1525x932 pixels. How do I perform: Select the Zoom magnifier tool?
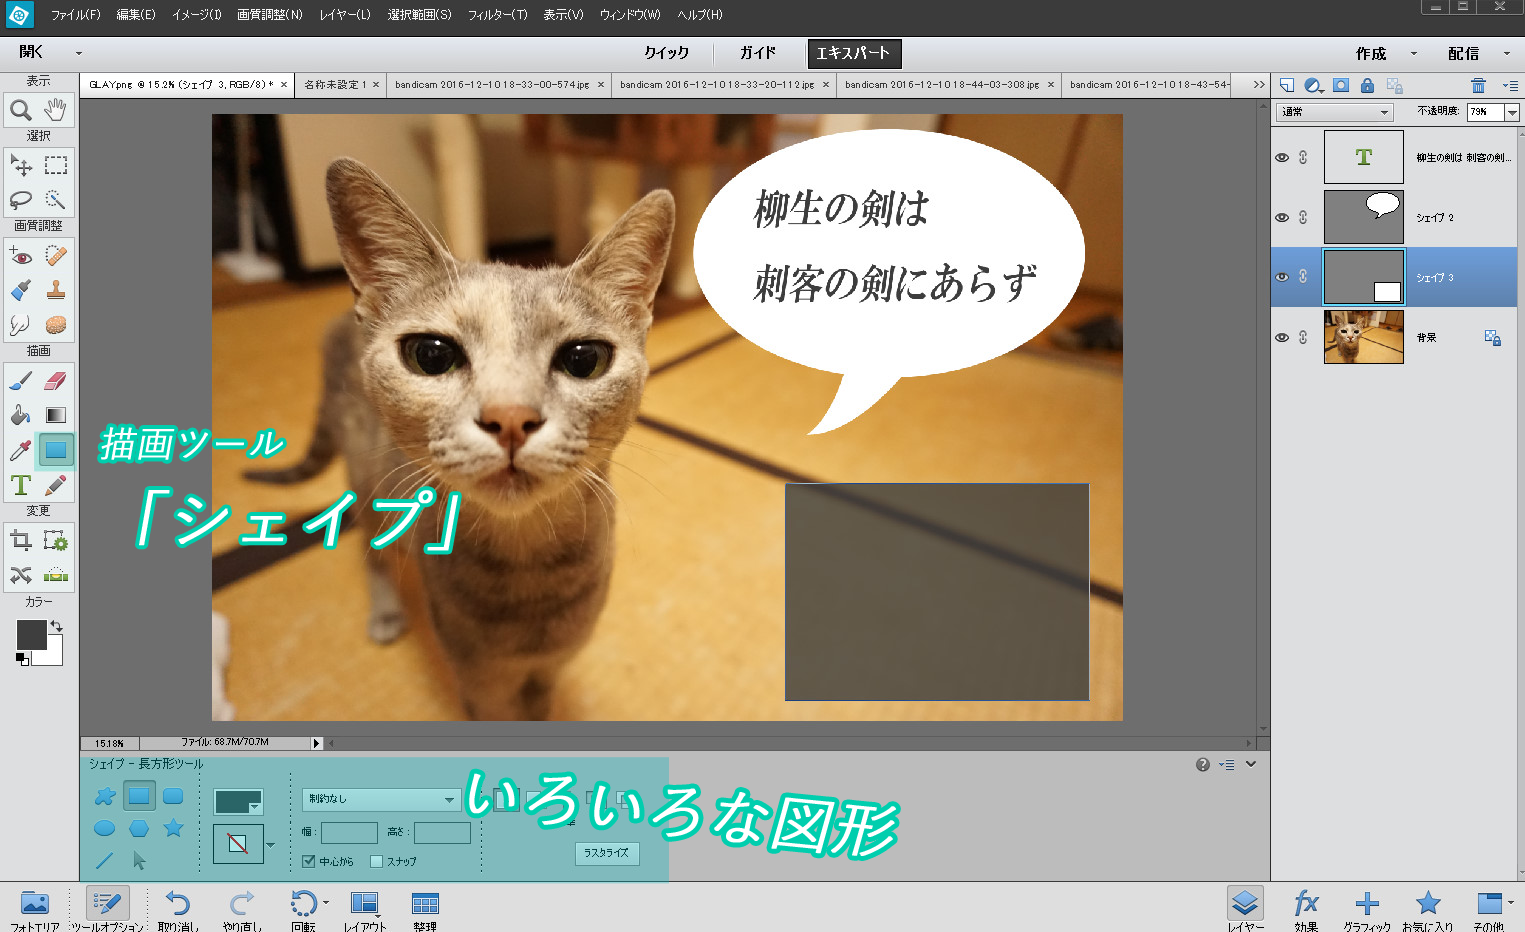point(20,109)
